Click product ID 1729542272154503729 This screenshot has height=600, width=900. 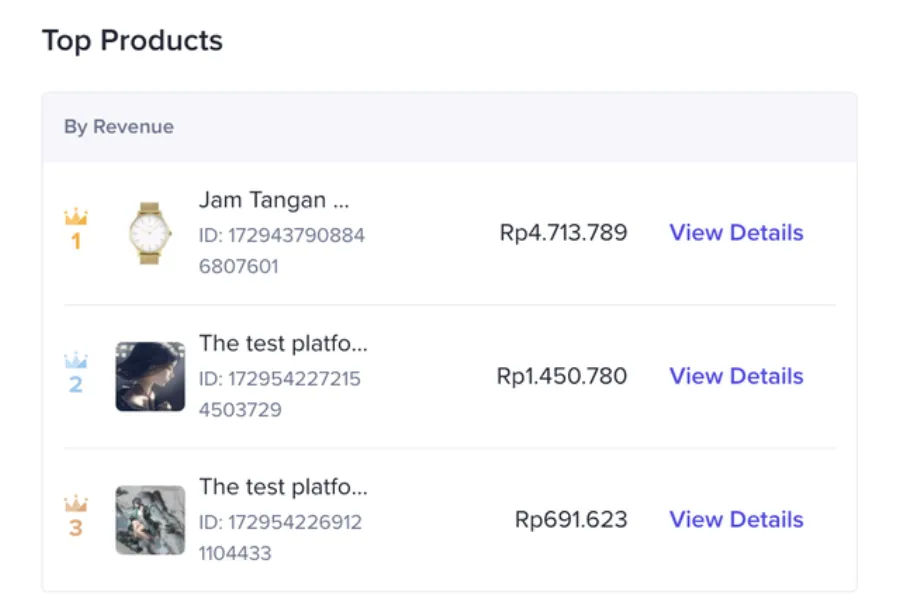point(280,394)
